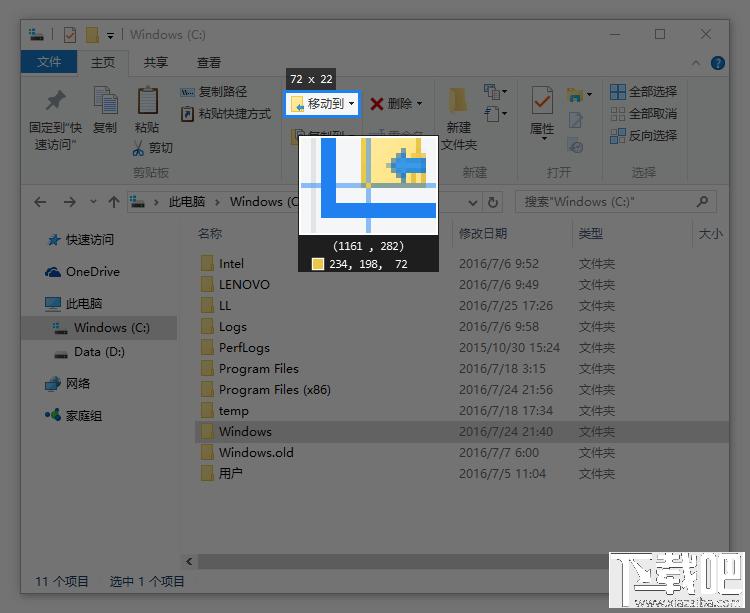Click horizontal scrollbar left arrow
Viewport: 750px width, 613px height.
189,561
